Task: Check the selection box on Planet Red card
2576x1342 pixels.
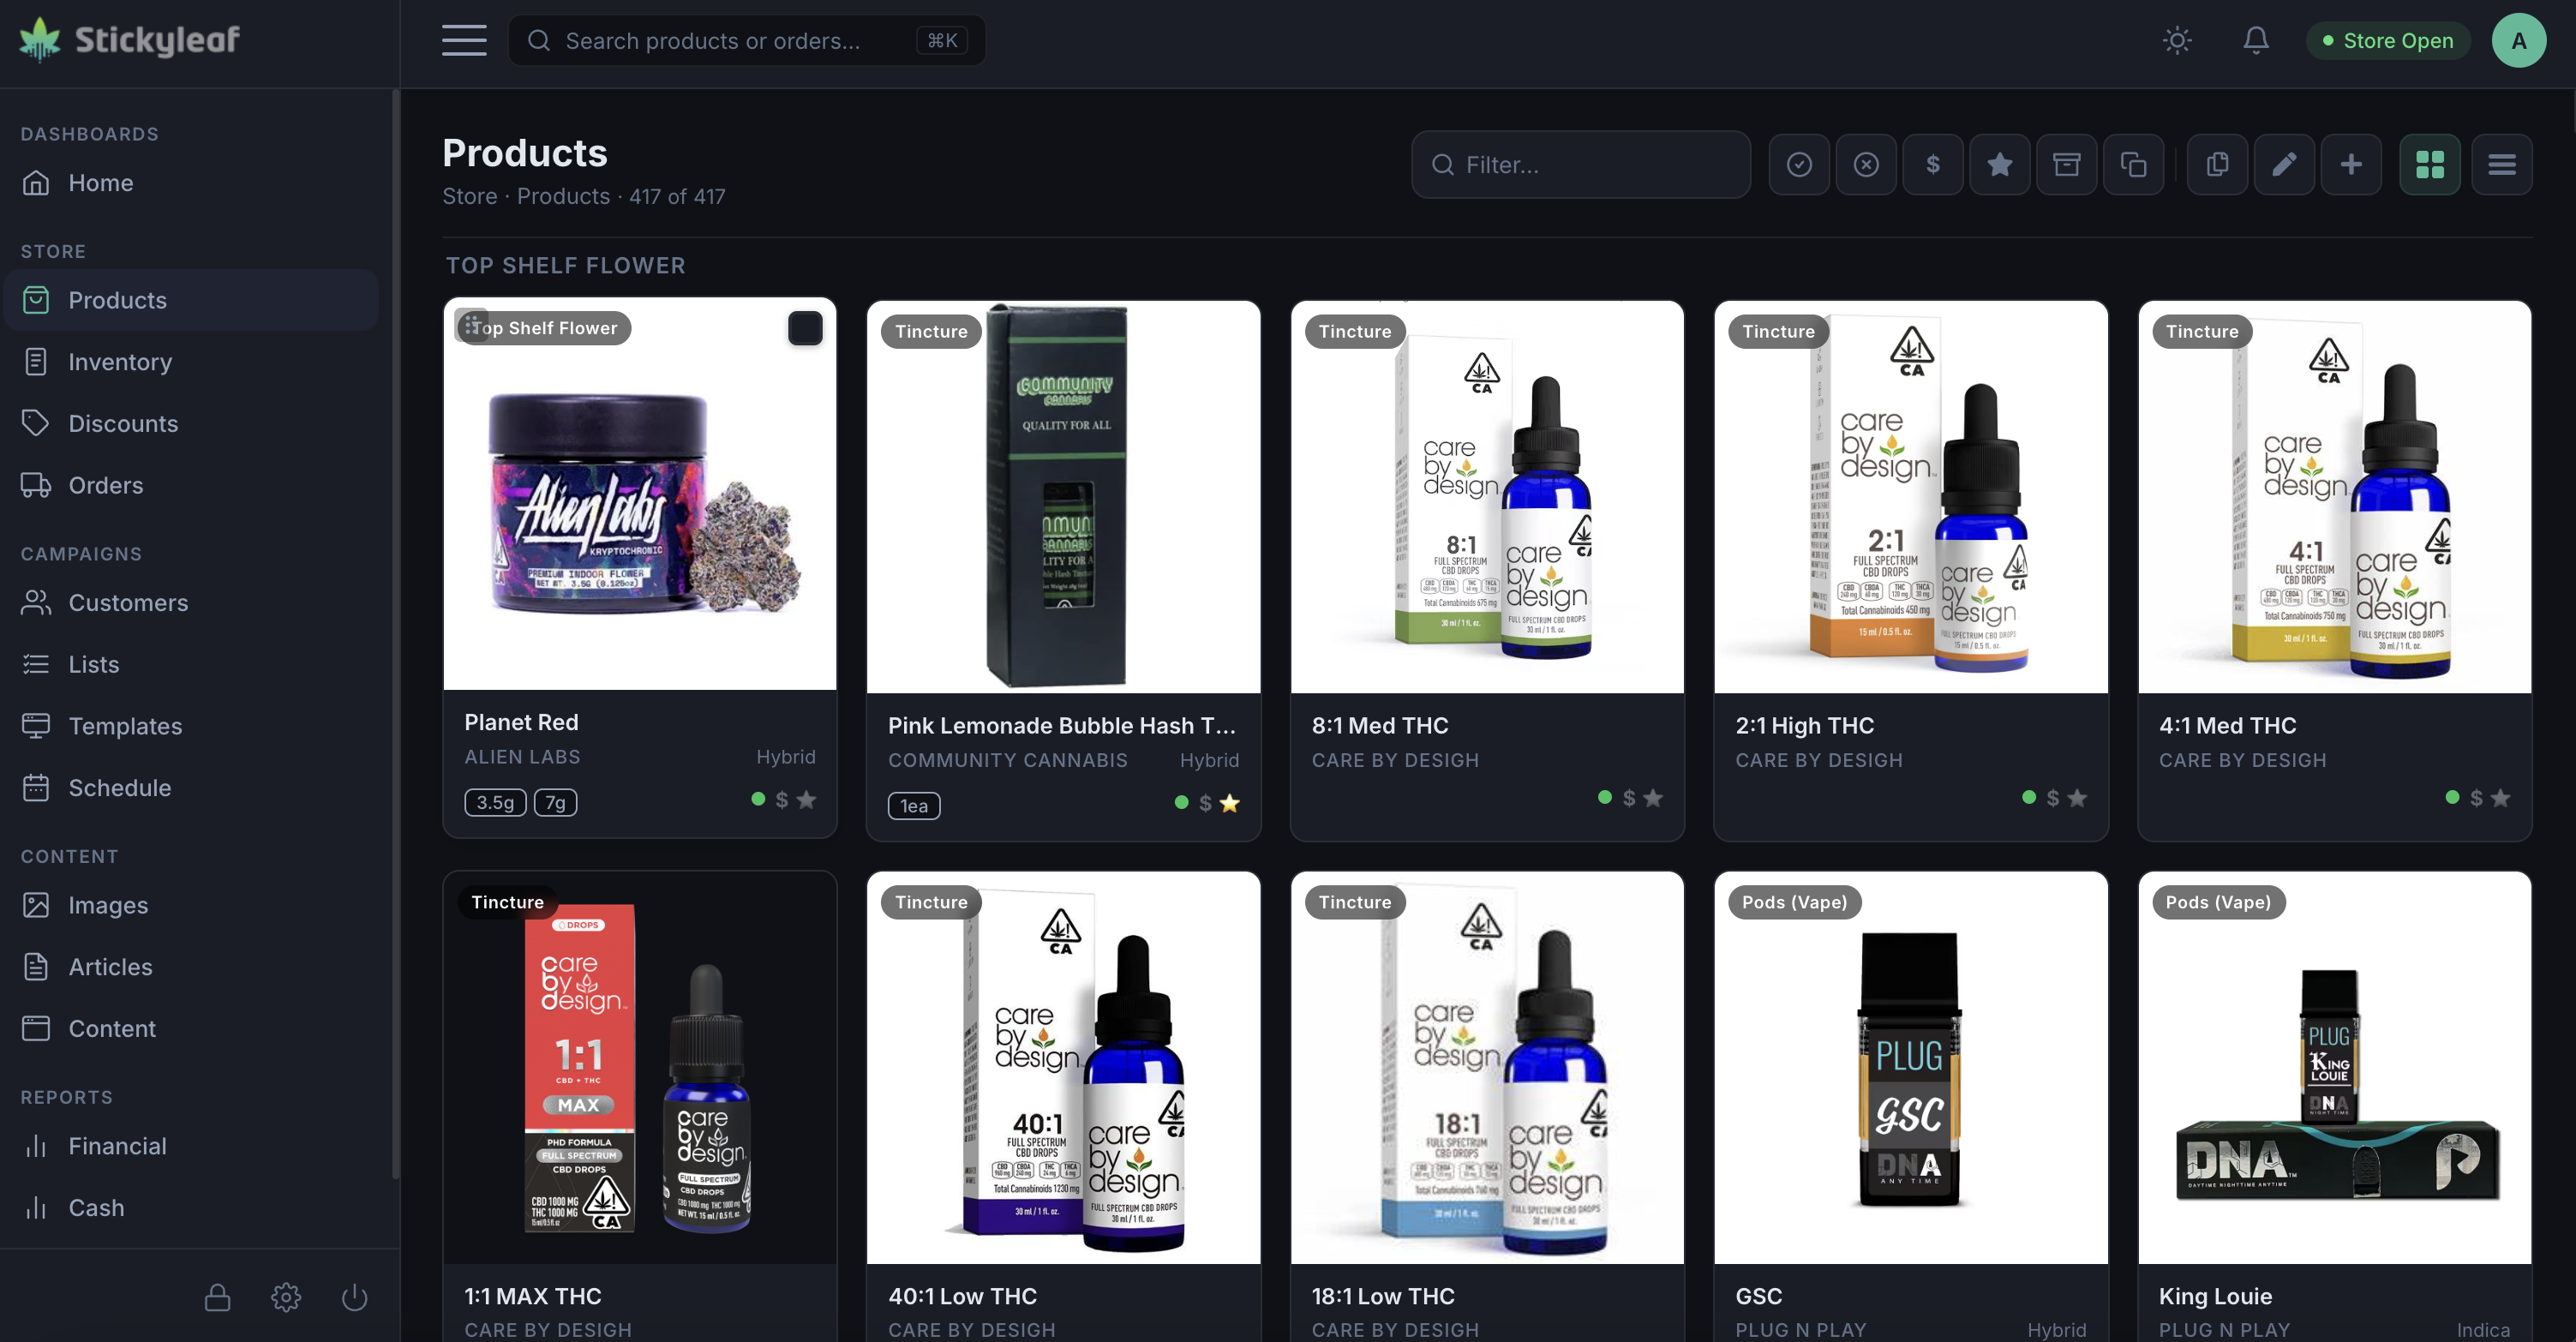Action: [805, 327]
